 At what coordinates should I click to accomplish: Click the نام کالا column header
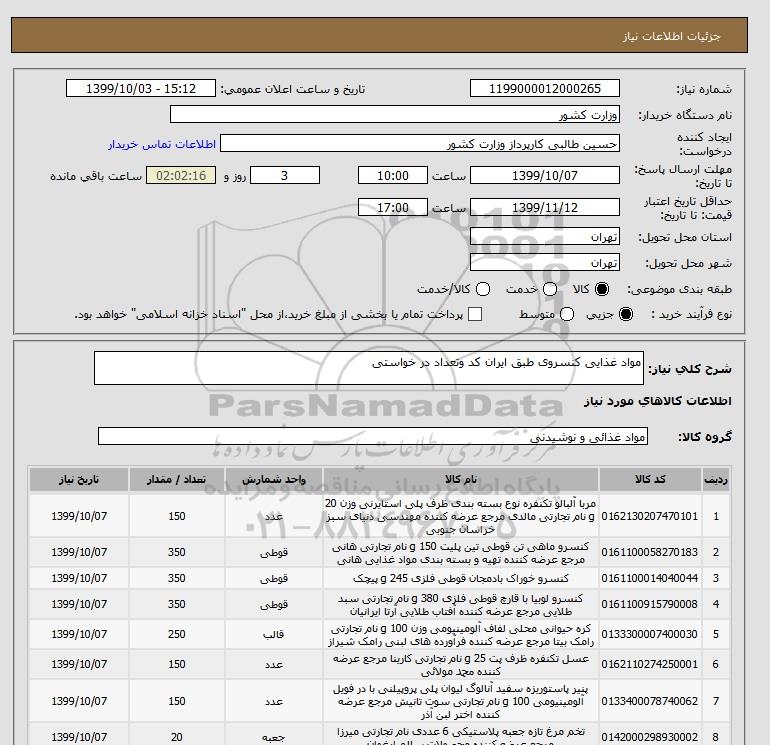click(461, 480)
